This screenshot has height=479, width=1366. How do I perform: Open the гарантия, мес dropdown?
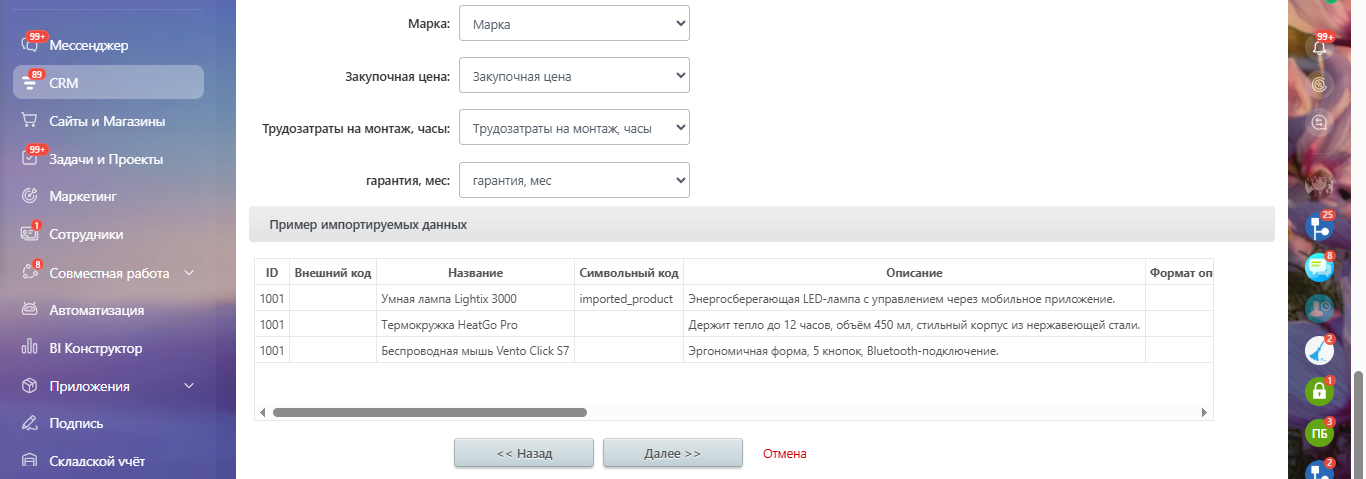point(574,180)
